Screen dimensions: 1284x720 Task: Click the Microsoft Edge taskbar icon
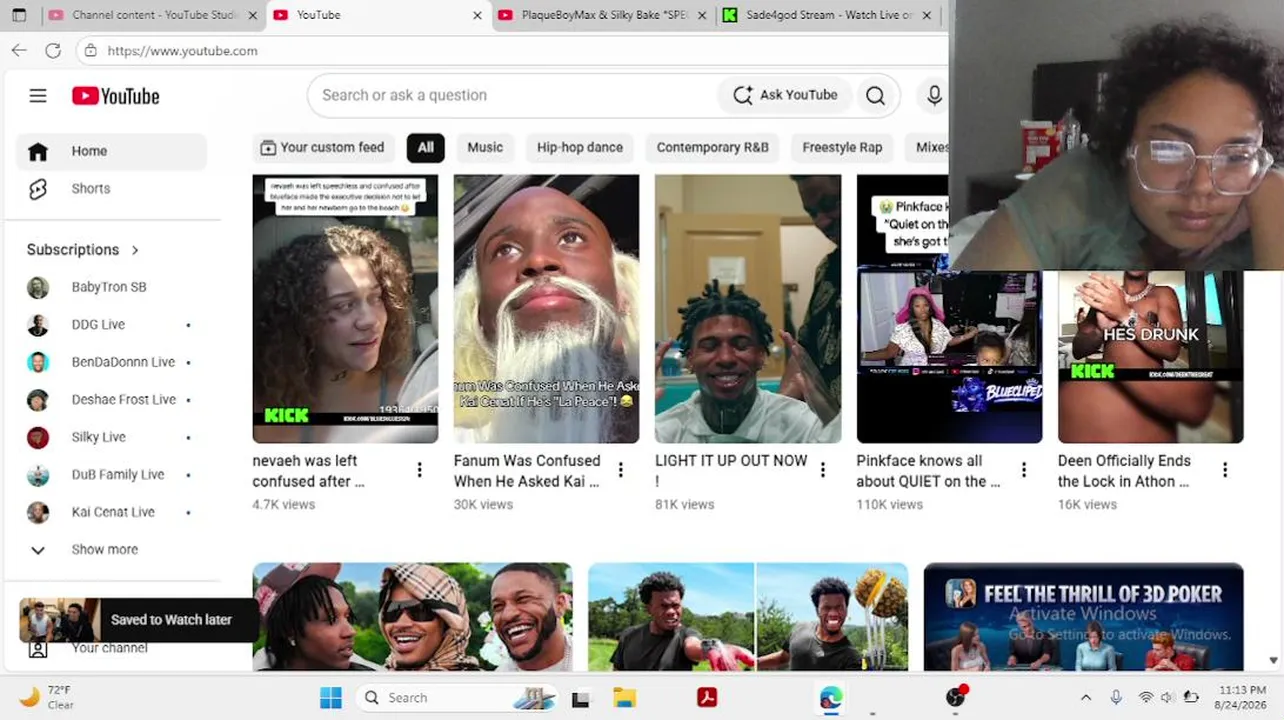click(x=830, y=697)
